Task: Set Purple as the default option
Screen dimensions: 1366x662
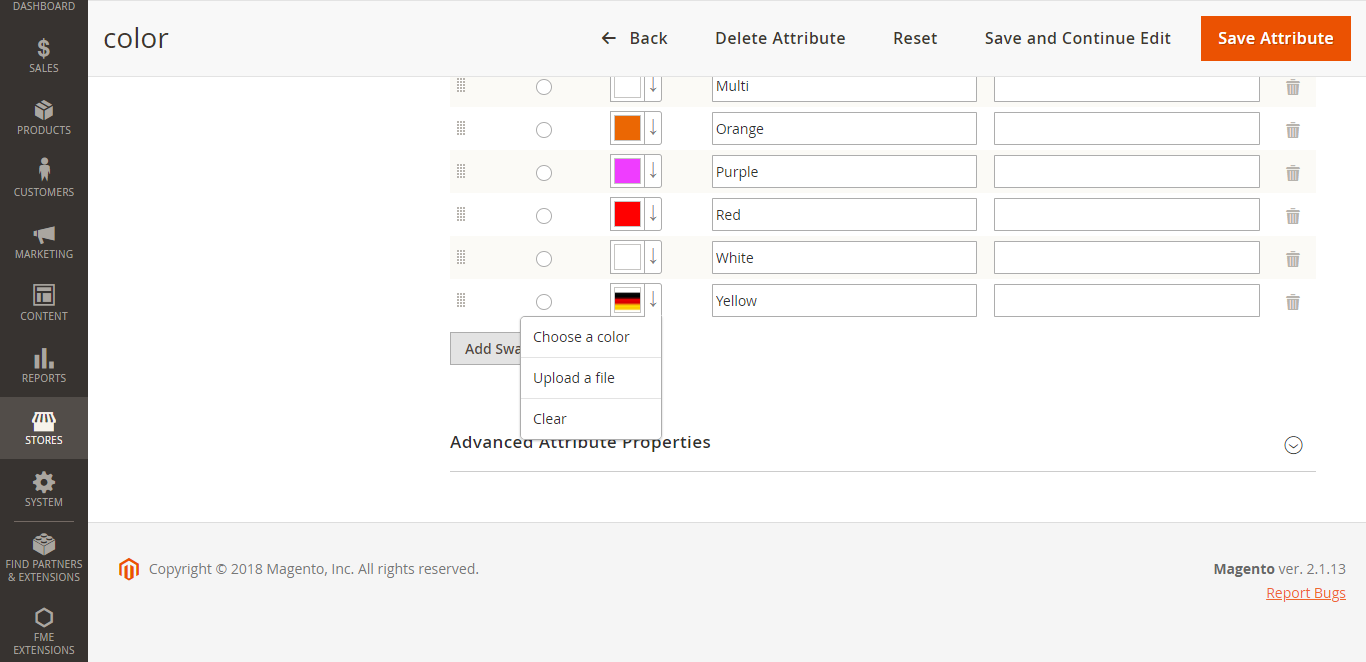Action: click(544, 173)
